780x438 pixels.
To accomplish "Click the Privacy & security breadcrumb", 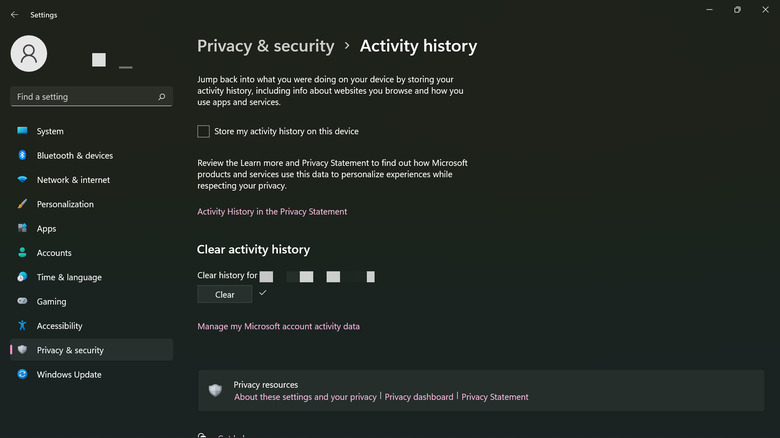I will click(x=265, y=46).
